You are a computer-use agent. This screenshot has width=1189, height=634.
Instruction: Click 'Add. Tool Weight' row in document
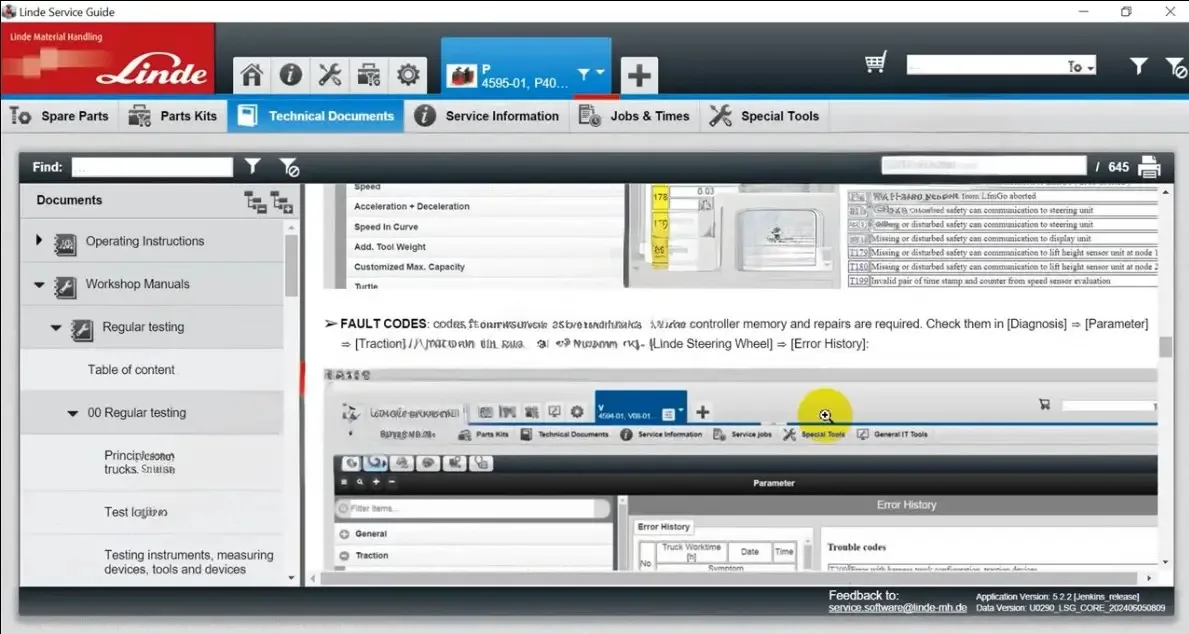click(x=390, y=246)
